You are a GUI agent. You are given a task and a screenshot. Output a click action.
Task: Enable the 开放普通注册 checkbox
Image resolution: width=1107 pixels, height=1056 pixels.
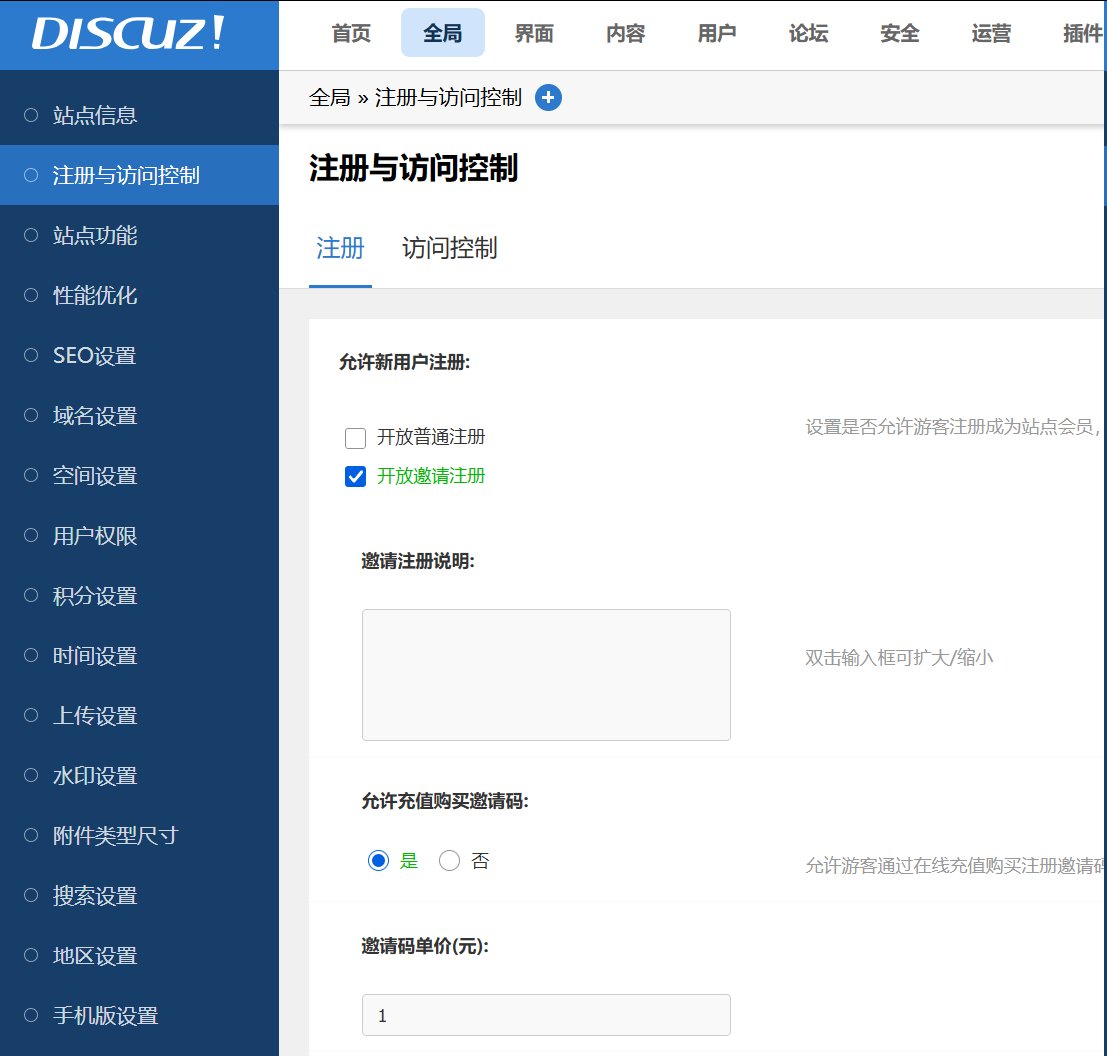(355, 438)
